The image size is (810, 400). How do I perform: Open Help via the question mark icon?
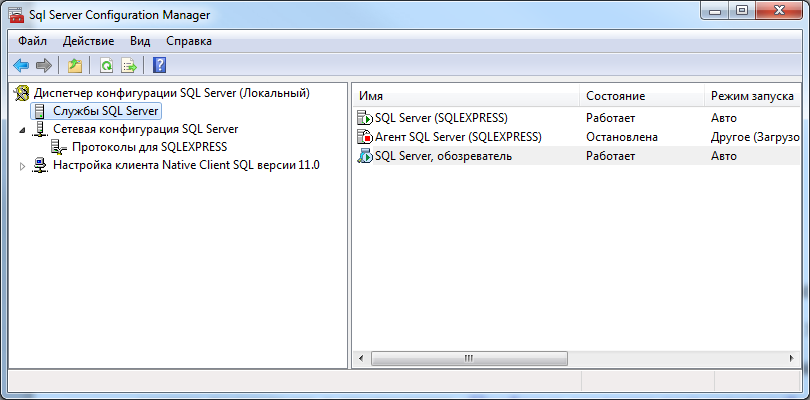tap(159, 66)
